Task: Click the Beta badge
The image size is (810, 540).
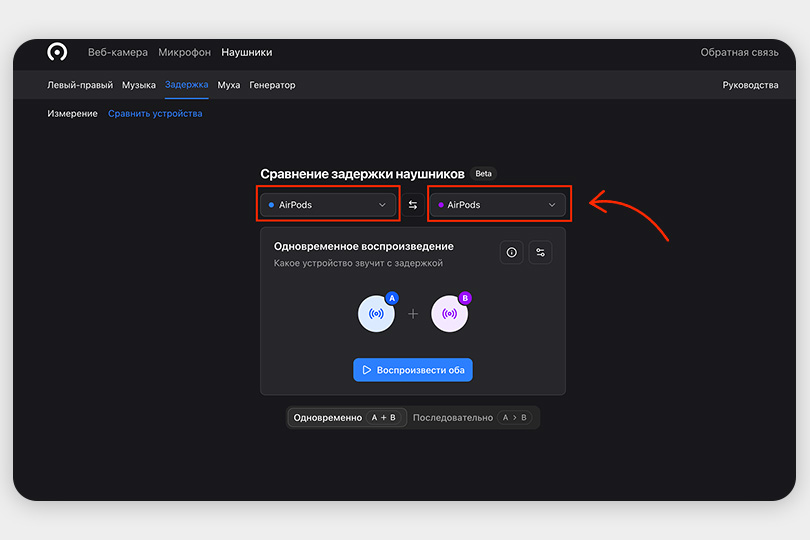Action: click(483, 174)
